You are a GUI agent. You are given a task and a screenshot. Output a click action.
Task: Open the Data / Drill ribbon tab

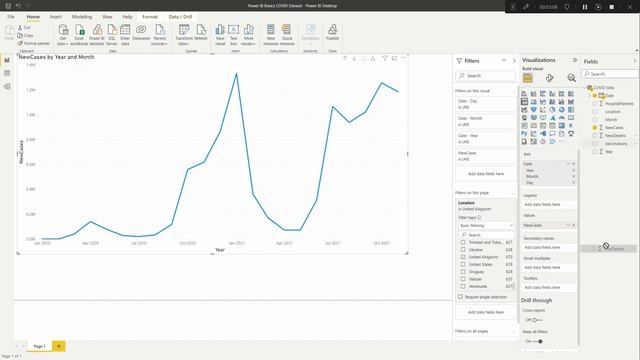point(180,17)
